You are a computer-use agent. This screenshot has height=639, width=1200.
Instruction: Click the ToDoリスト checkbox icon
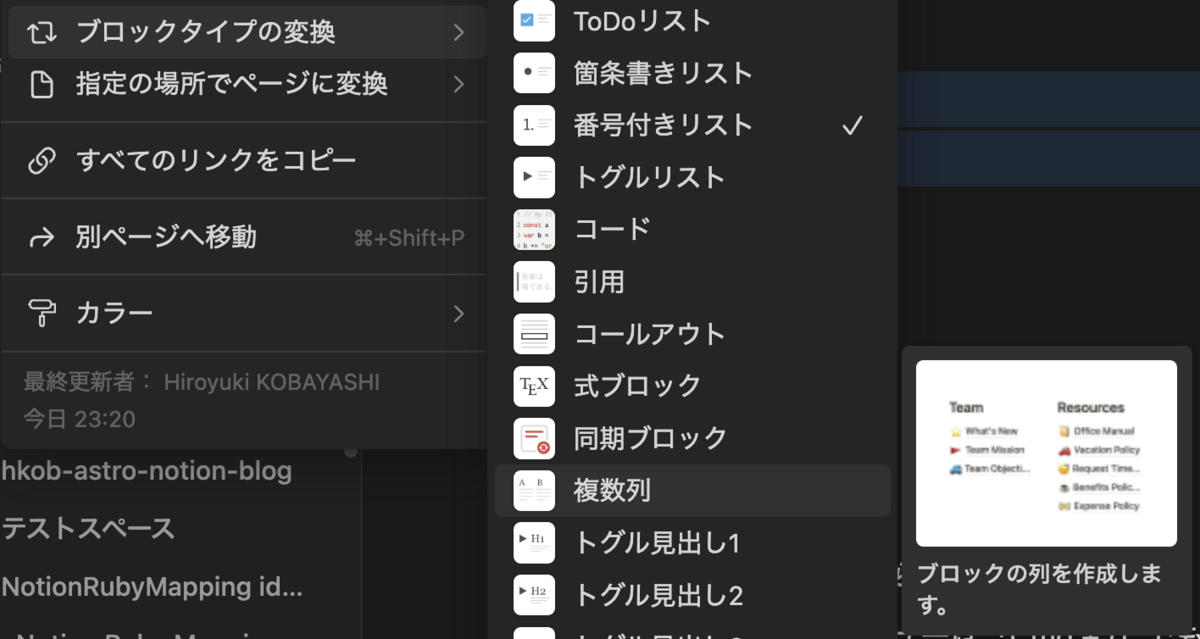534,21
